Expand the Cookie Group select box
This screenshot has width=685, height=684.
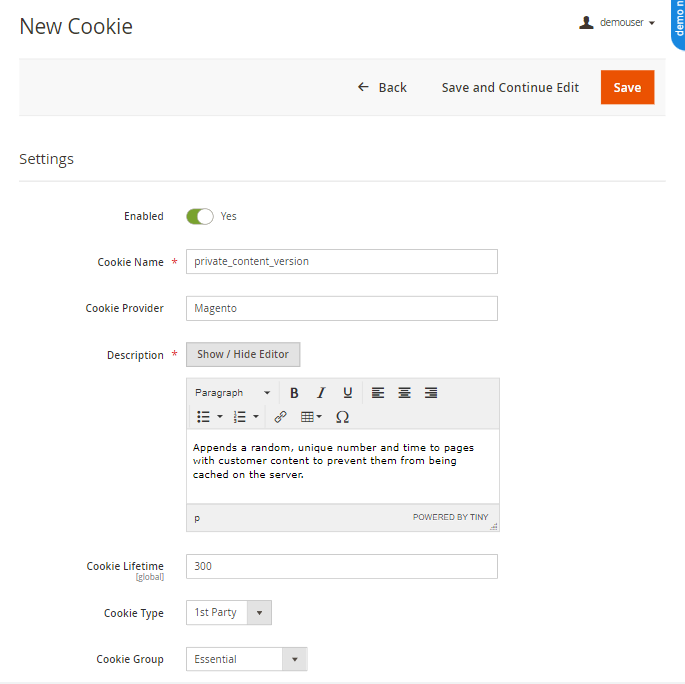[247, 659]
